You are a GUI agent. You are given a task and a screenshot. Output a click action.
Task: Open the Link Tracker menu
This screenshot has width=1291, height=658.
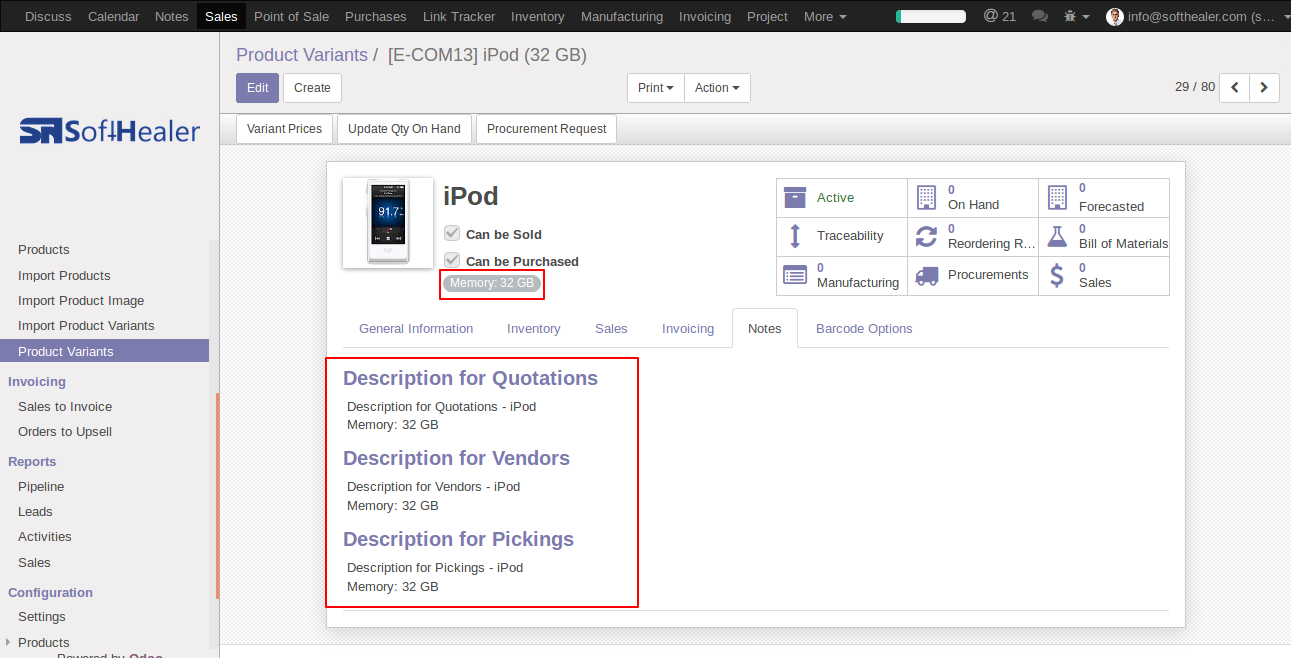tap(459, 16)
